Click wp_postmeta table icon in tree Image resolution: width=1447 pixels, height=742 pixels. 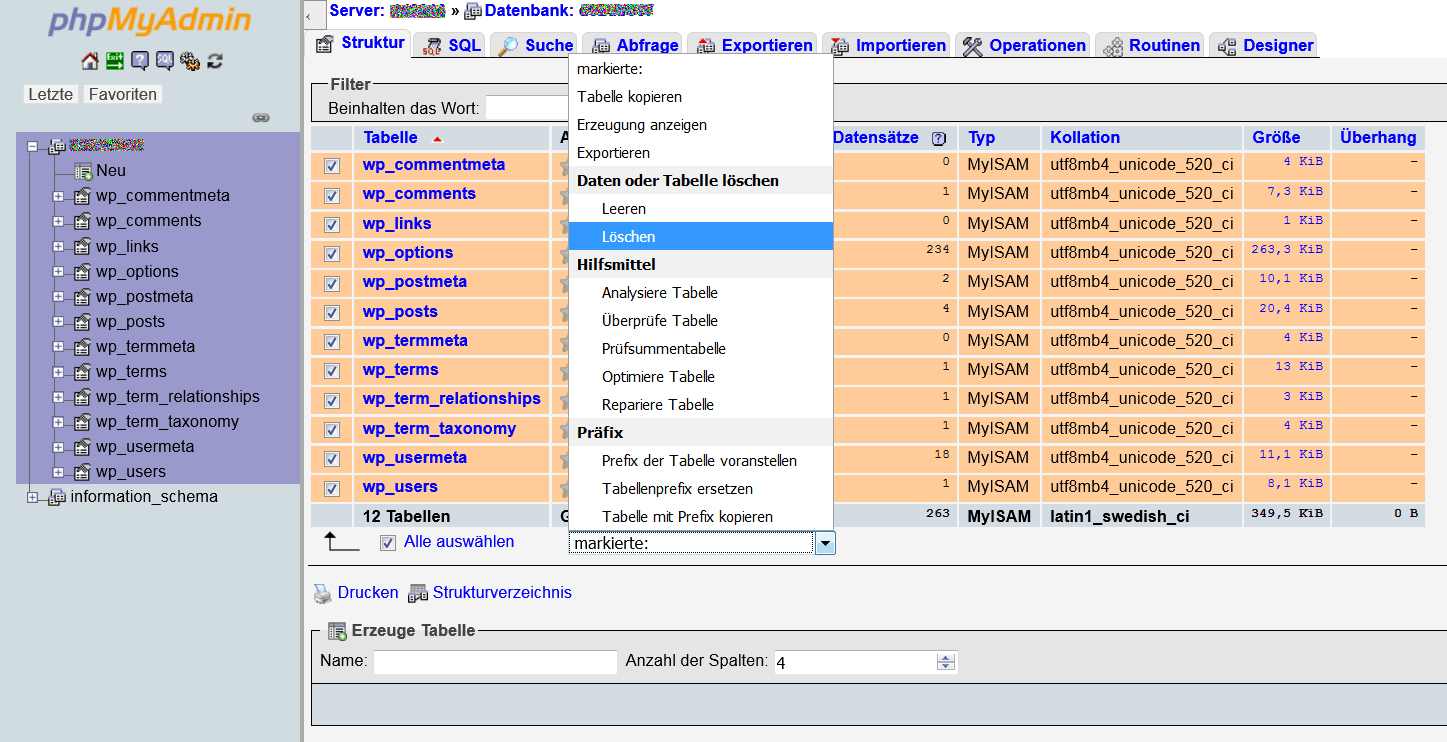[x=83, y=296]
